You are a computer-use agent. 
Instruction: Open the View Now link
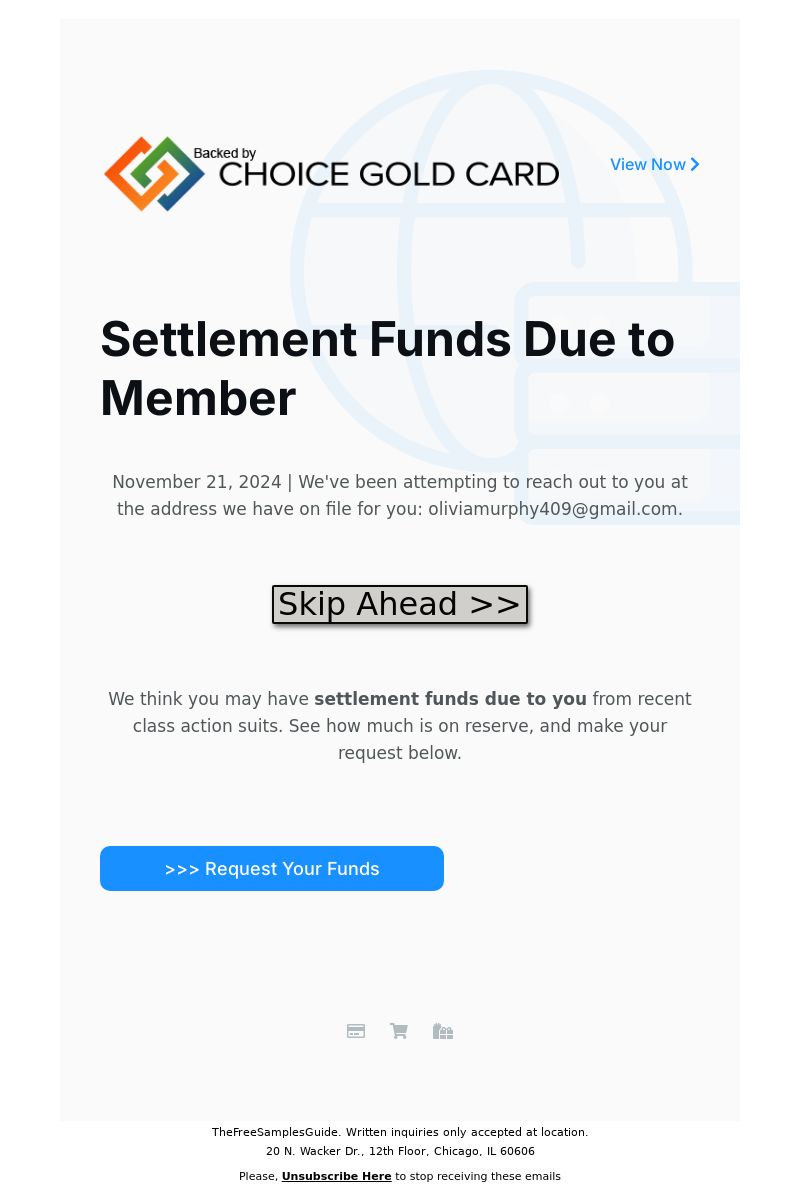coord(655,164)
